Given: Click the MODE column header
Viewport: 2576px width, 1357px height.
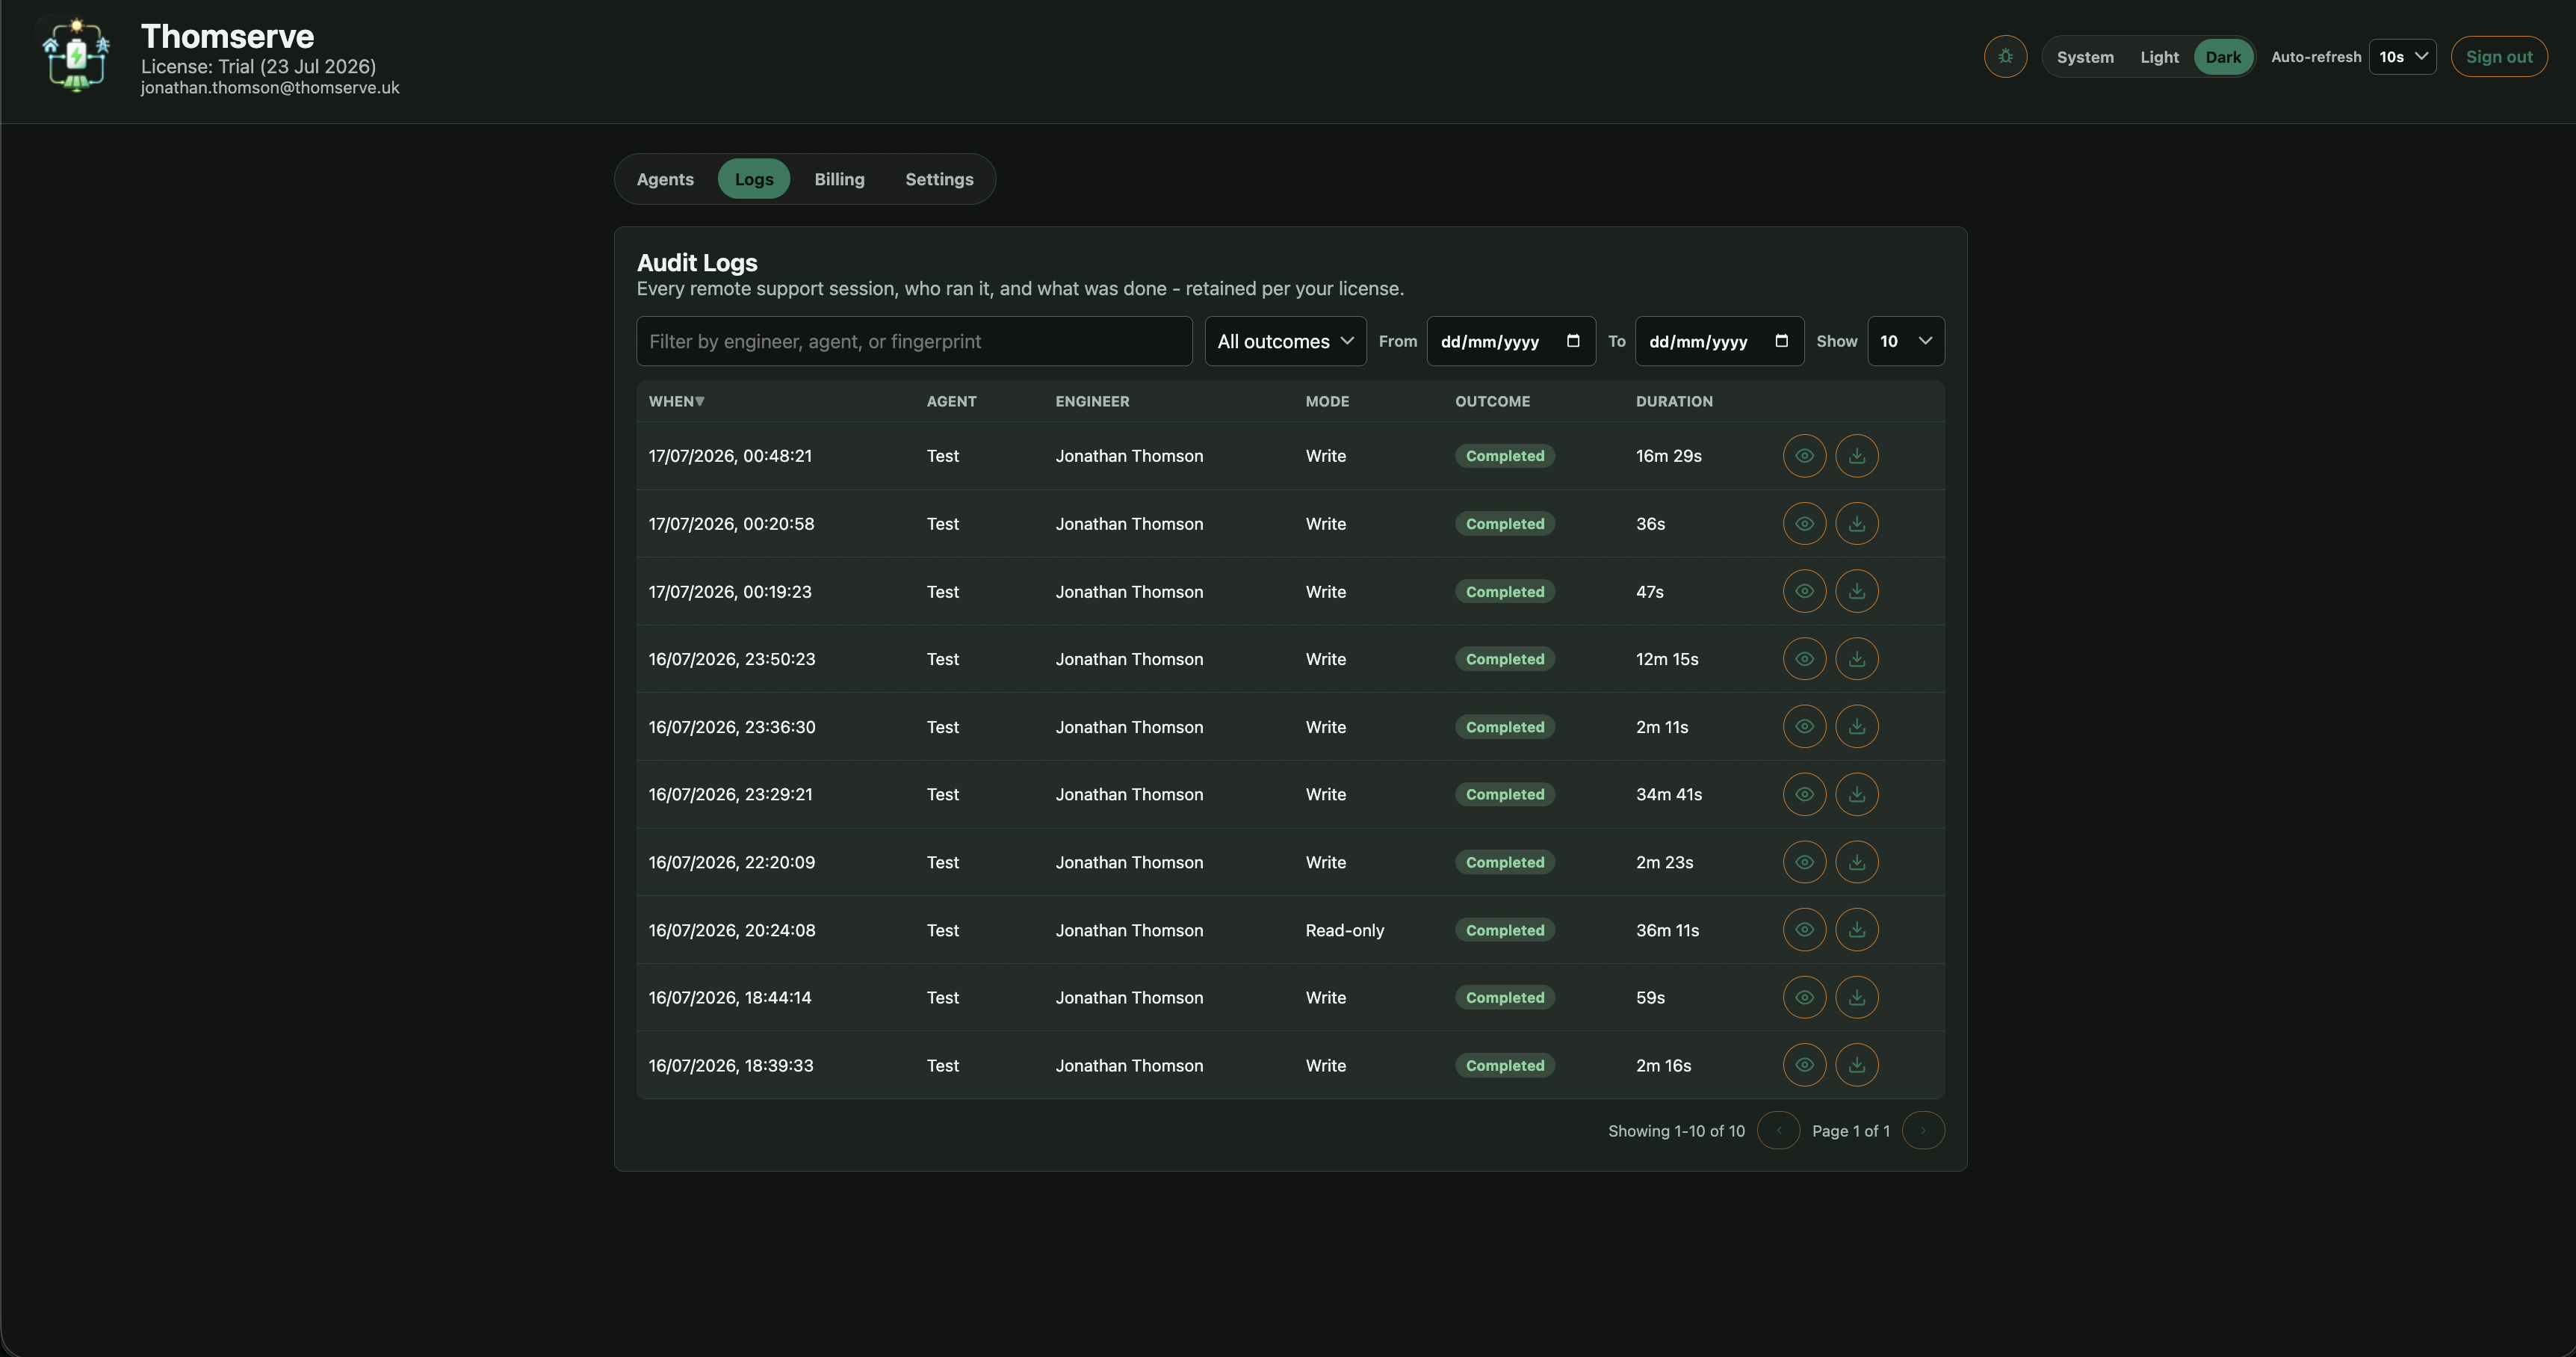Looking at the screenshot, I should (x=1327, y=401).
